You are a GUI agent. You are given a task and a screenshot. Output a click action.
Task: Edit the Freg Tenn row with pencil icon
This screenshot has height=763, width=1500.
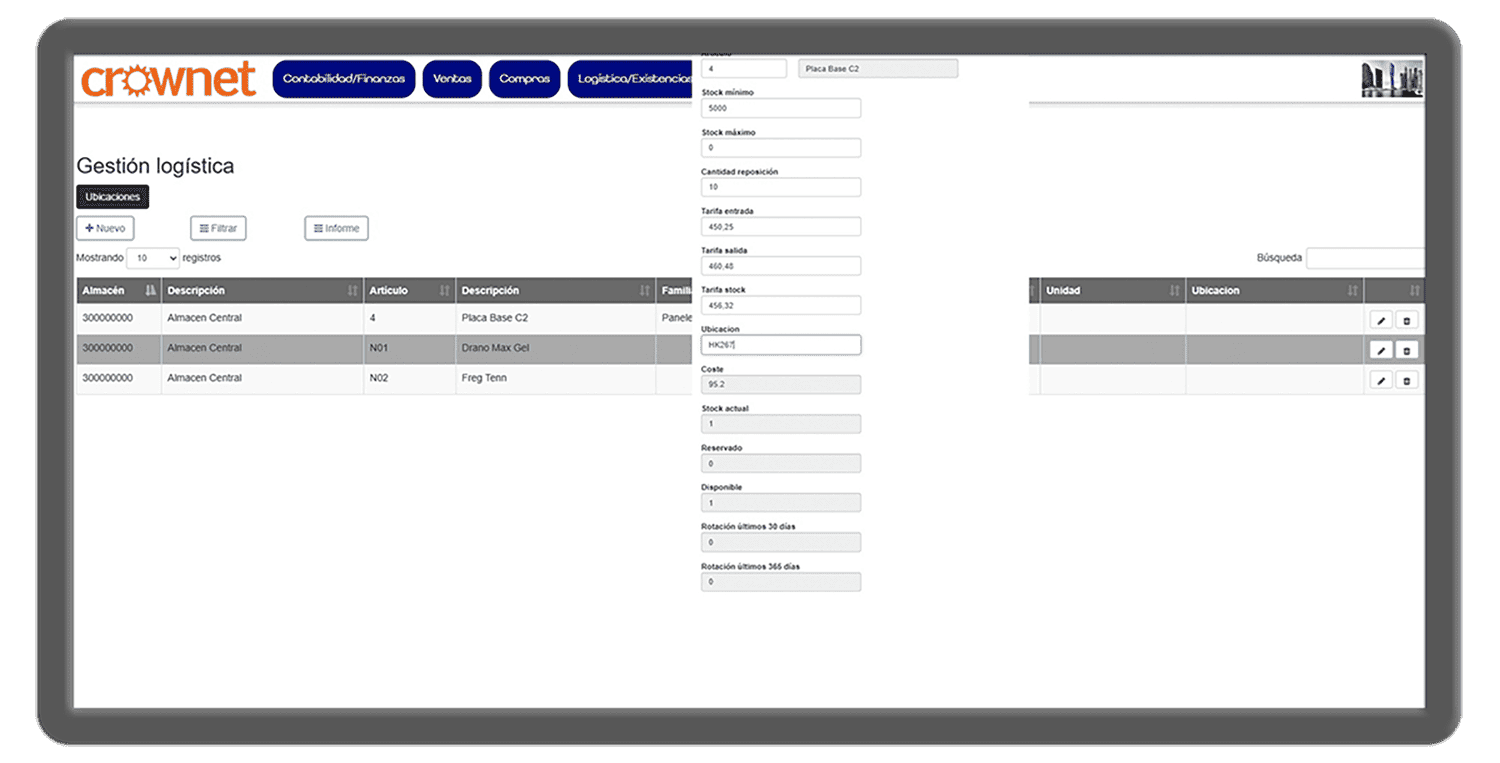(x=1380, y=381)
